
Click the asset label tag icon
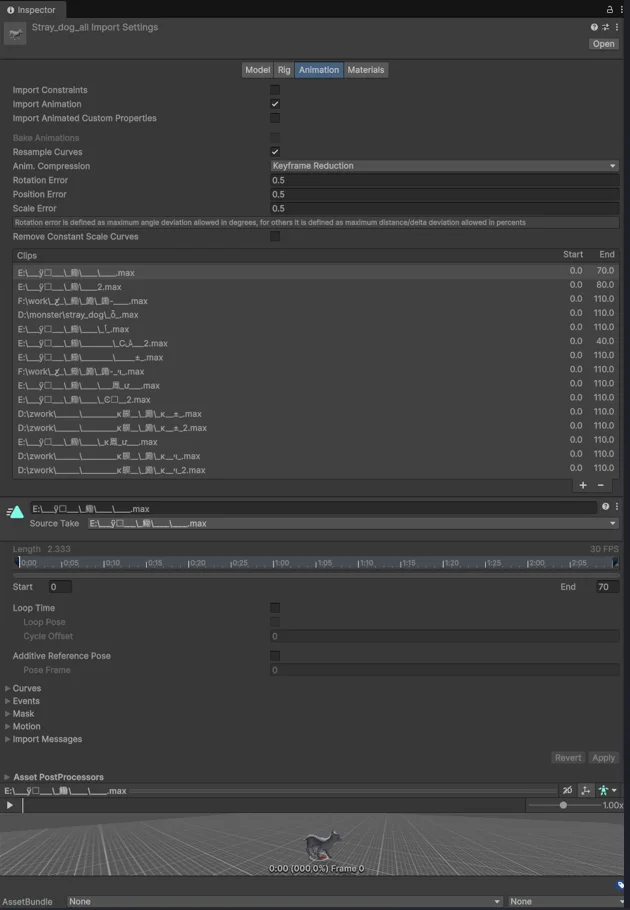(620, 885)
